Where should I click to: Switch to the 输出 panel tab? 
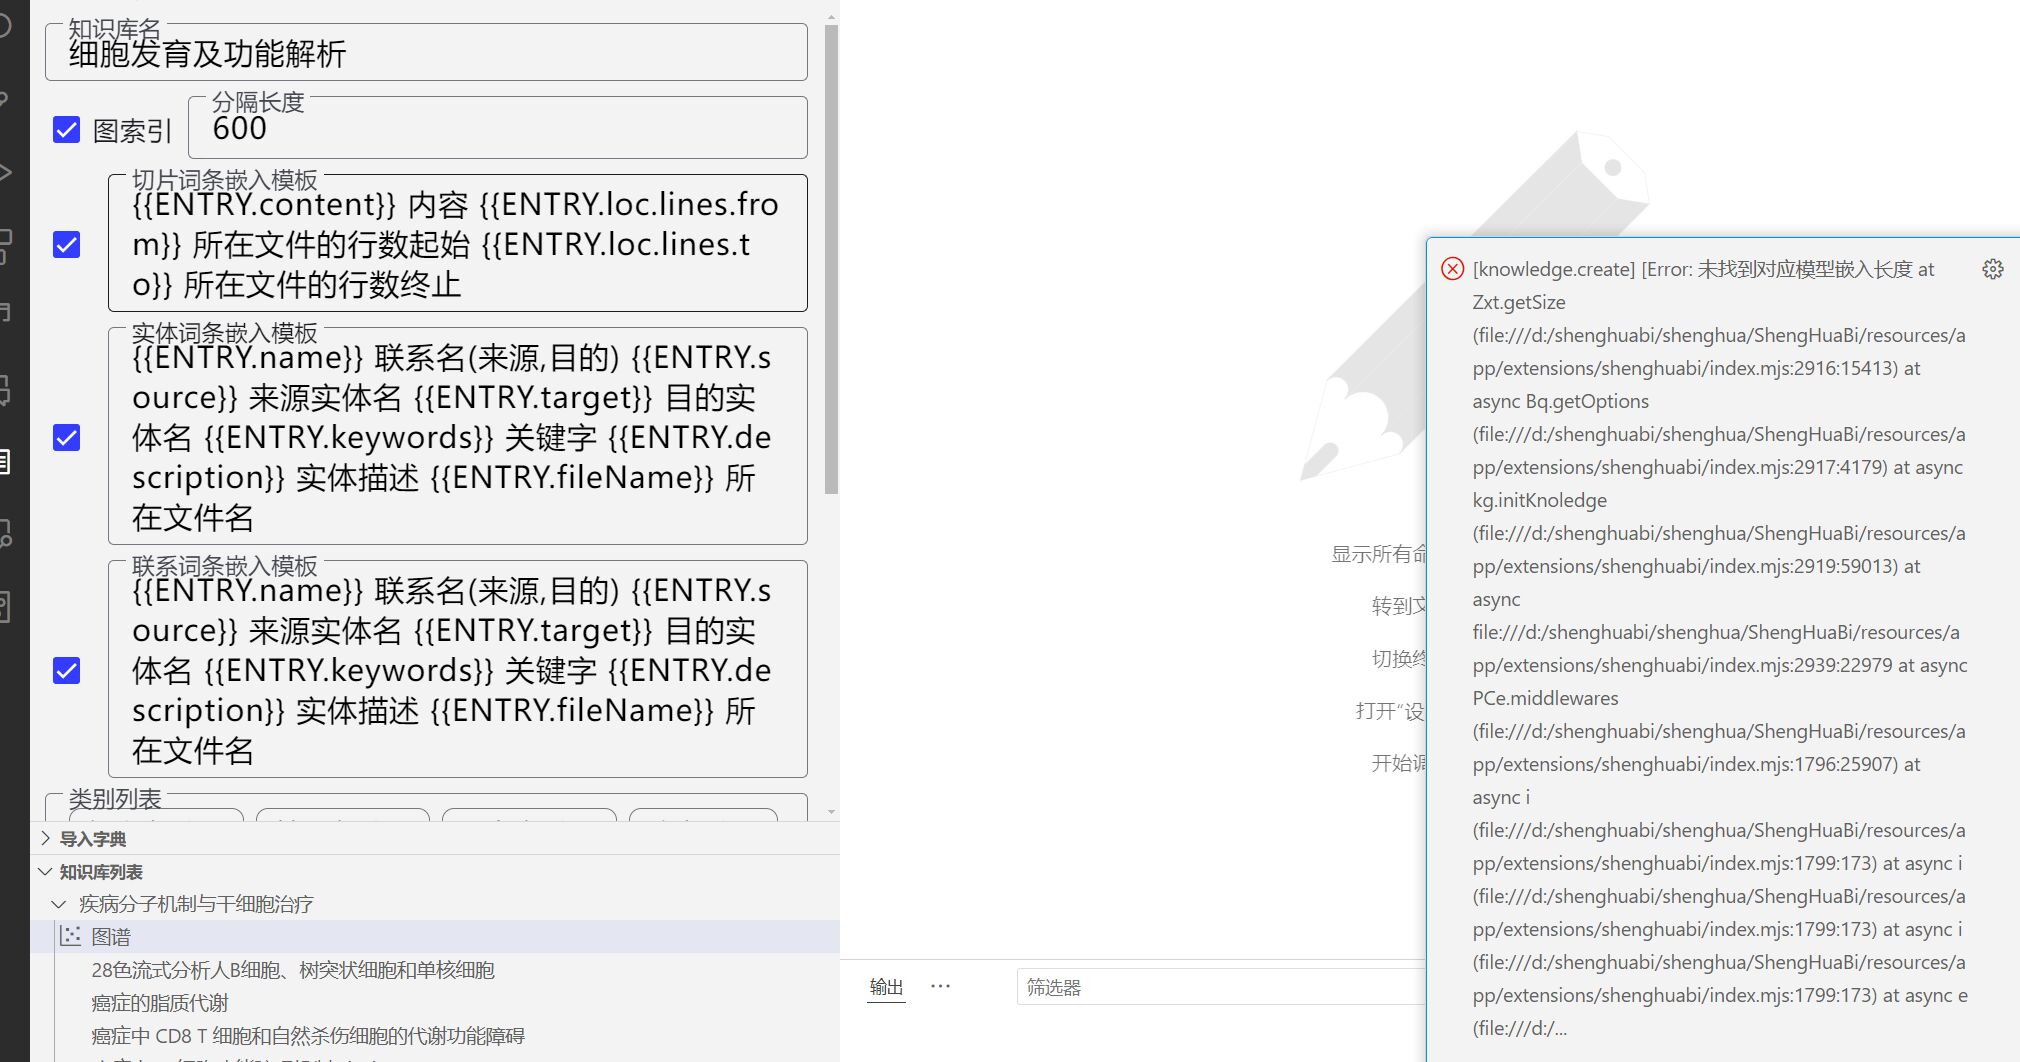pos(886,987)
